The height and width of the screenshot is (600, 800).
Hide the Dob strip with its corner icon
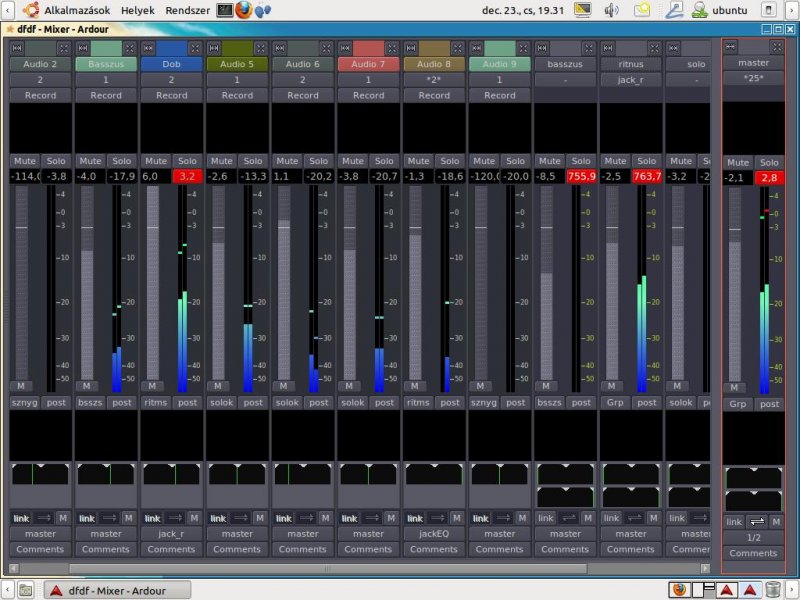click(195, 48)
